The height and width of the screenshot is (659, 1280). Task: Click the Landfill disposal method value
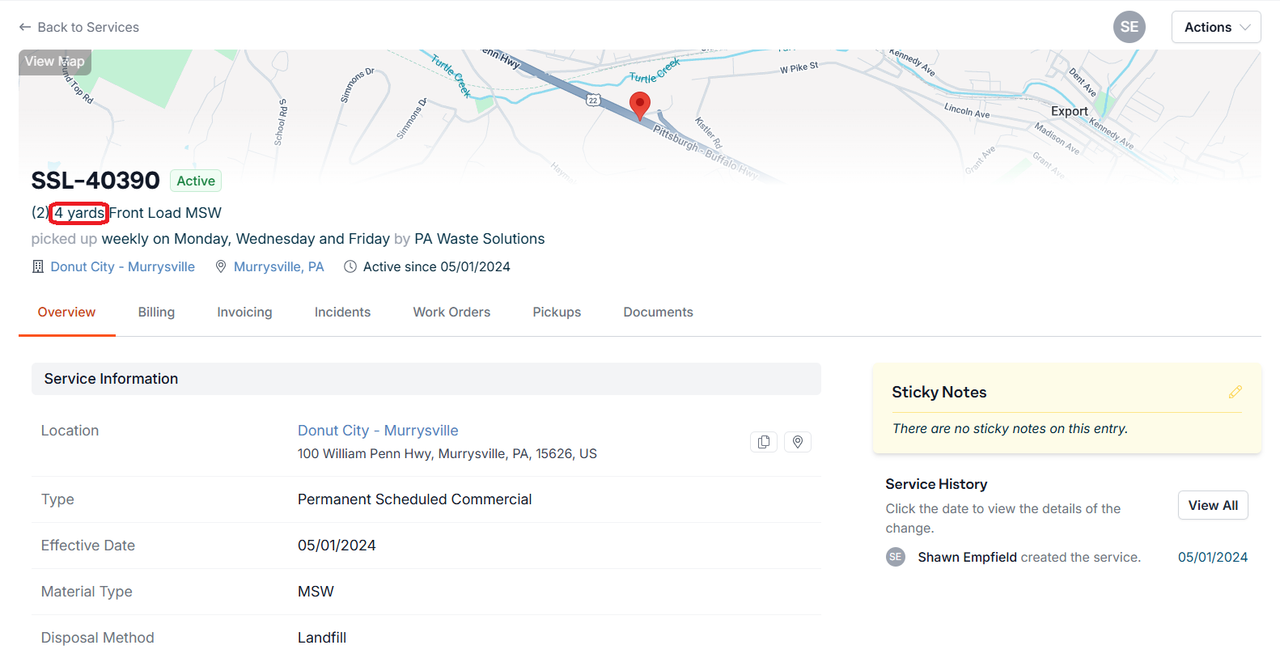[322, 638]
